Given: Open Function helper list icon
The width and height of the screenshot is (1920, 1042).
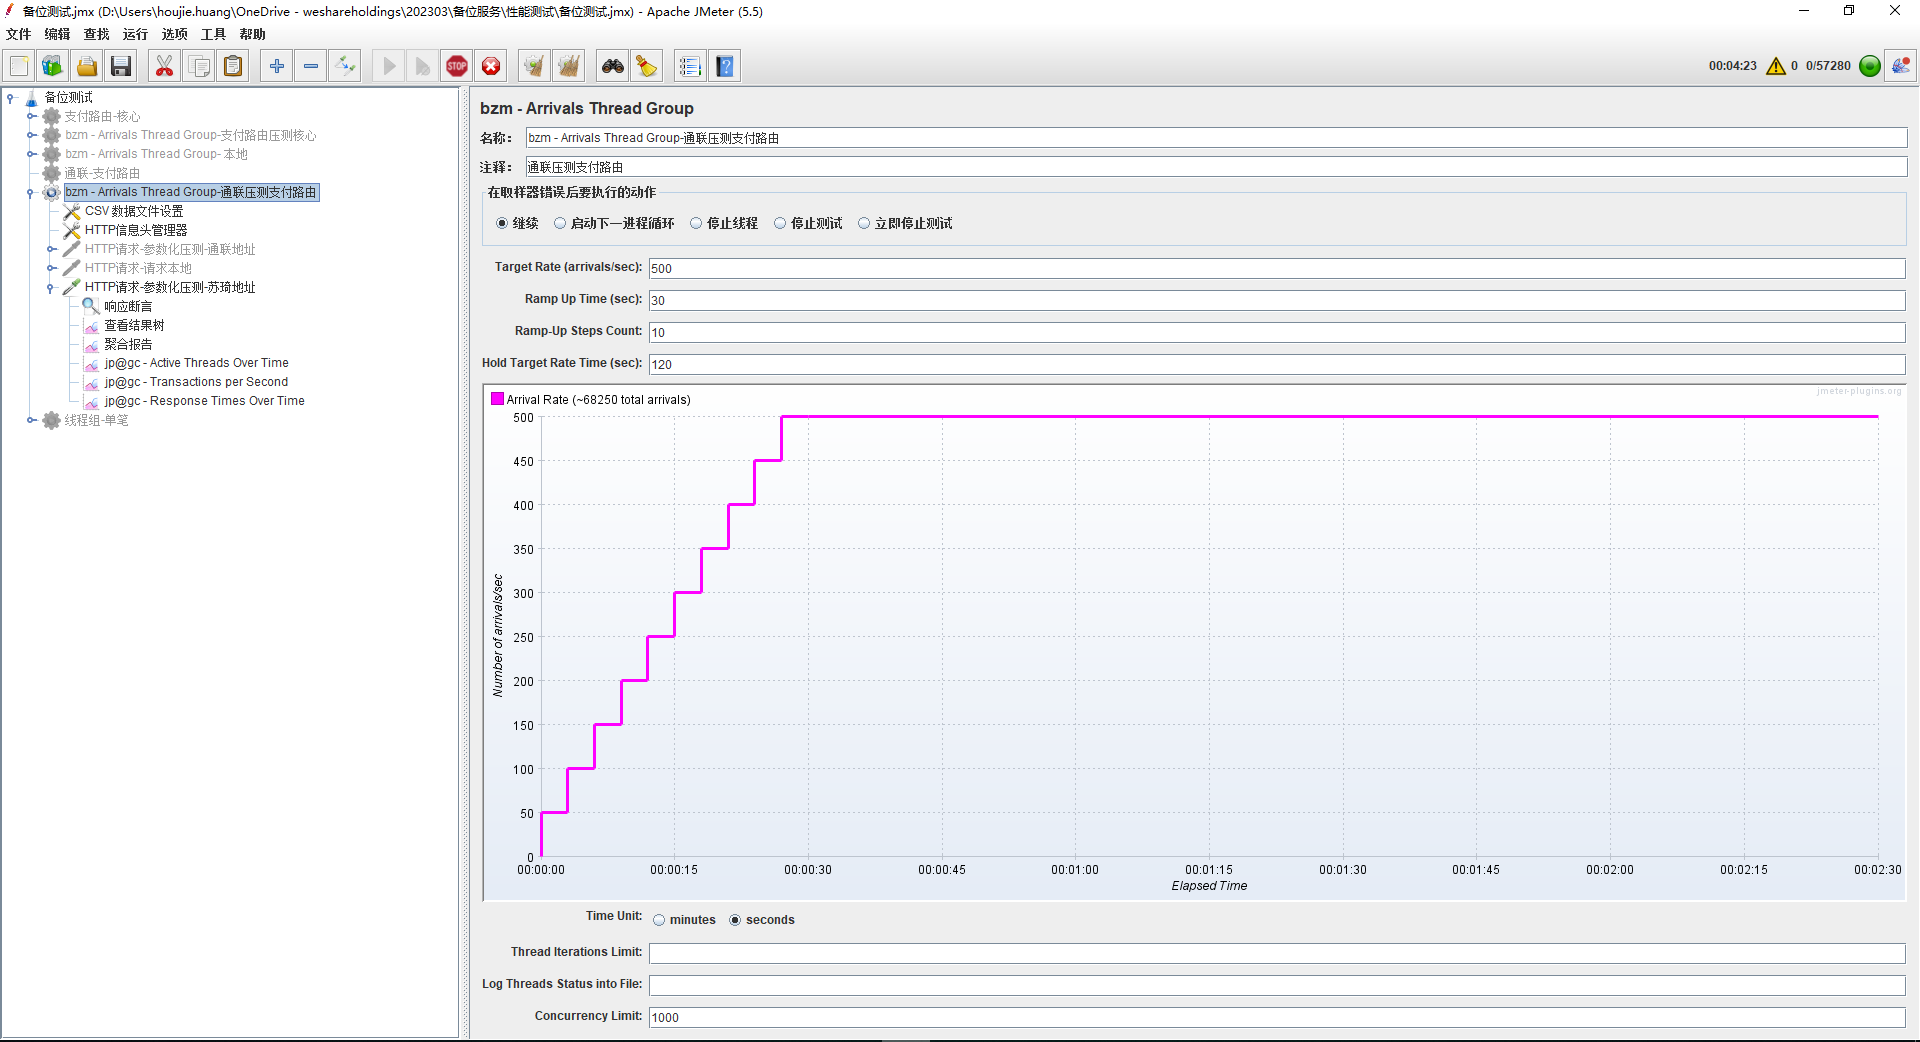Looking at the screenshot, I should (690, 66).
